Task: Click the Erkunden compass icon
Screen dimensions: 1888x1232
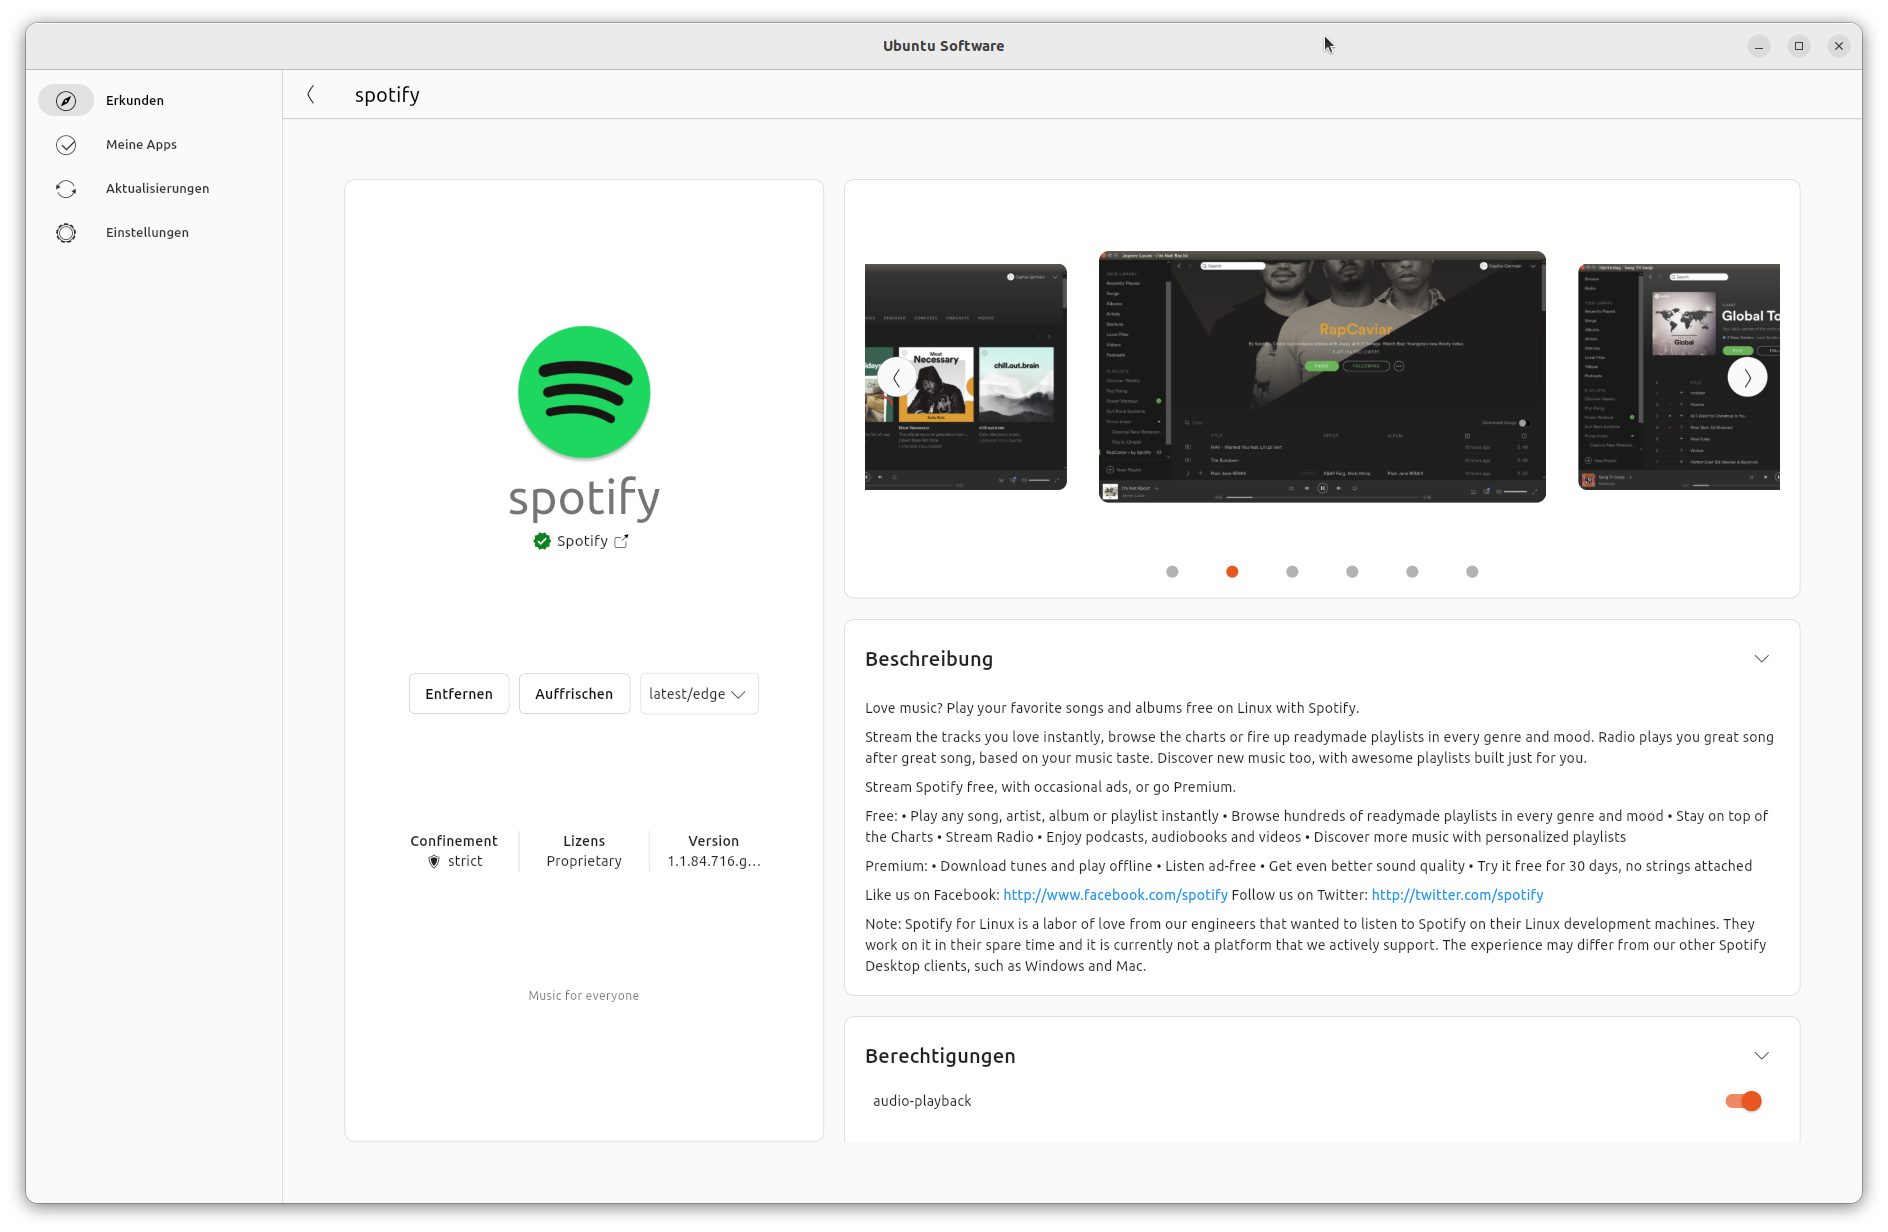Action: (x=66, y=100)
